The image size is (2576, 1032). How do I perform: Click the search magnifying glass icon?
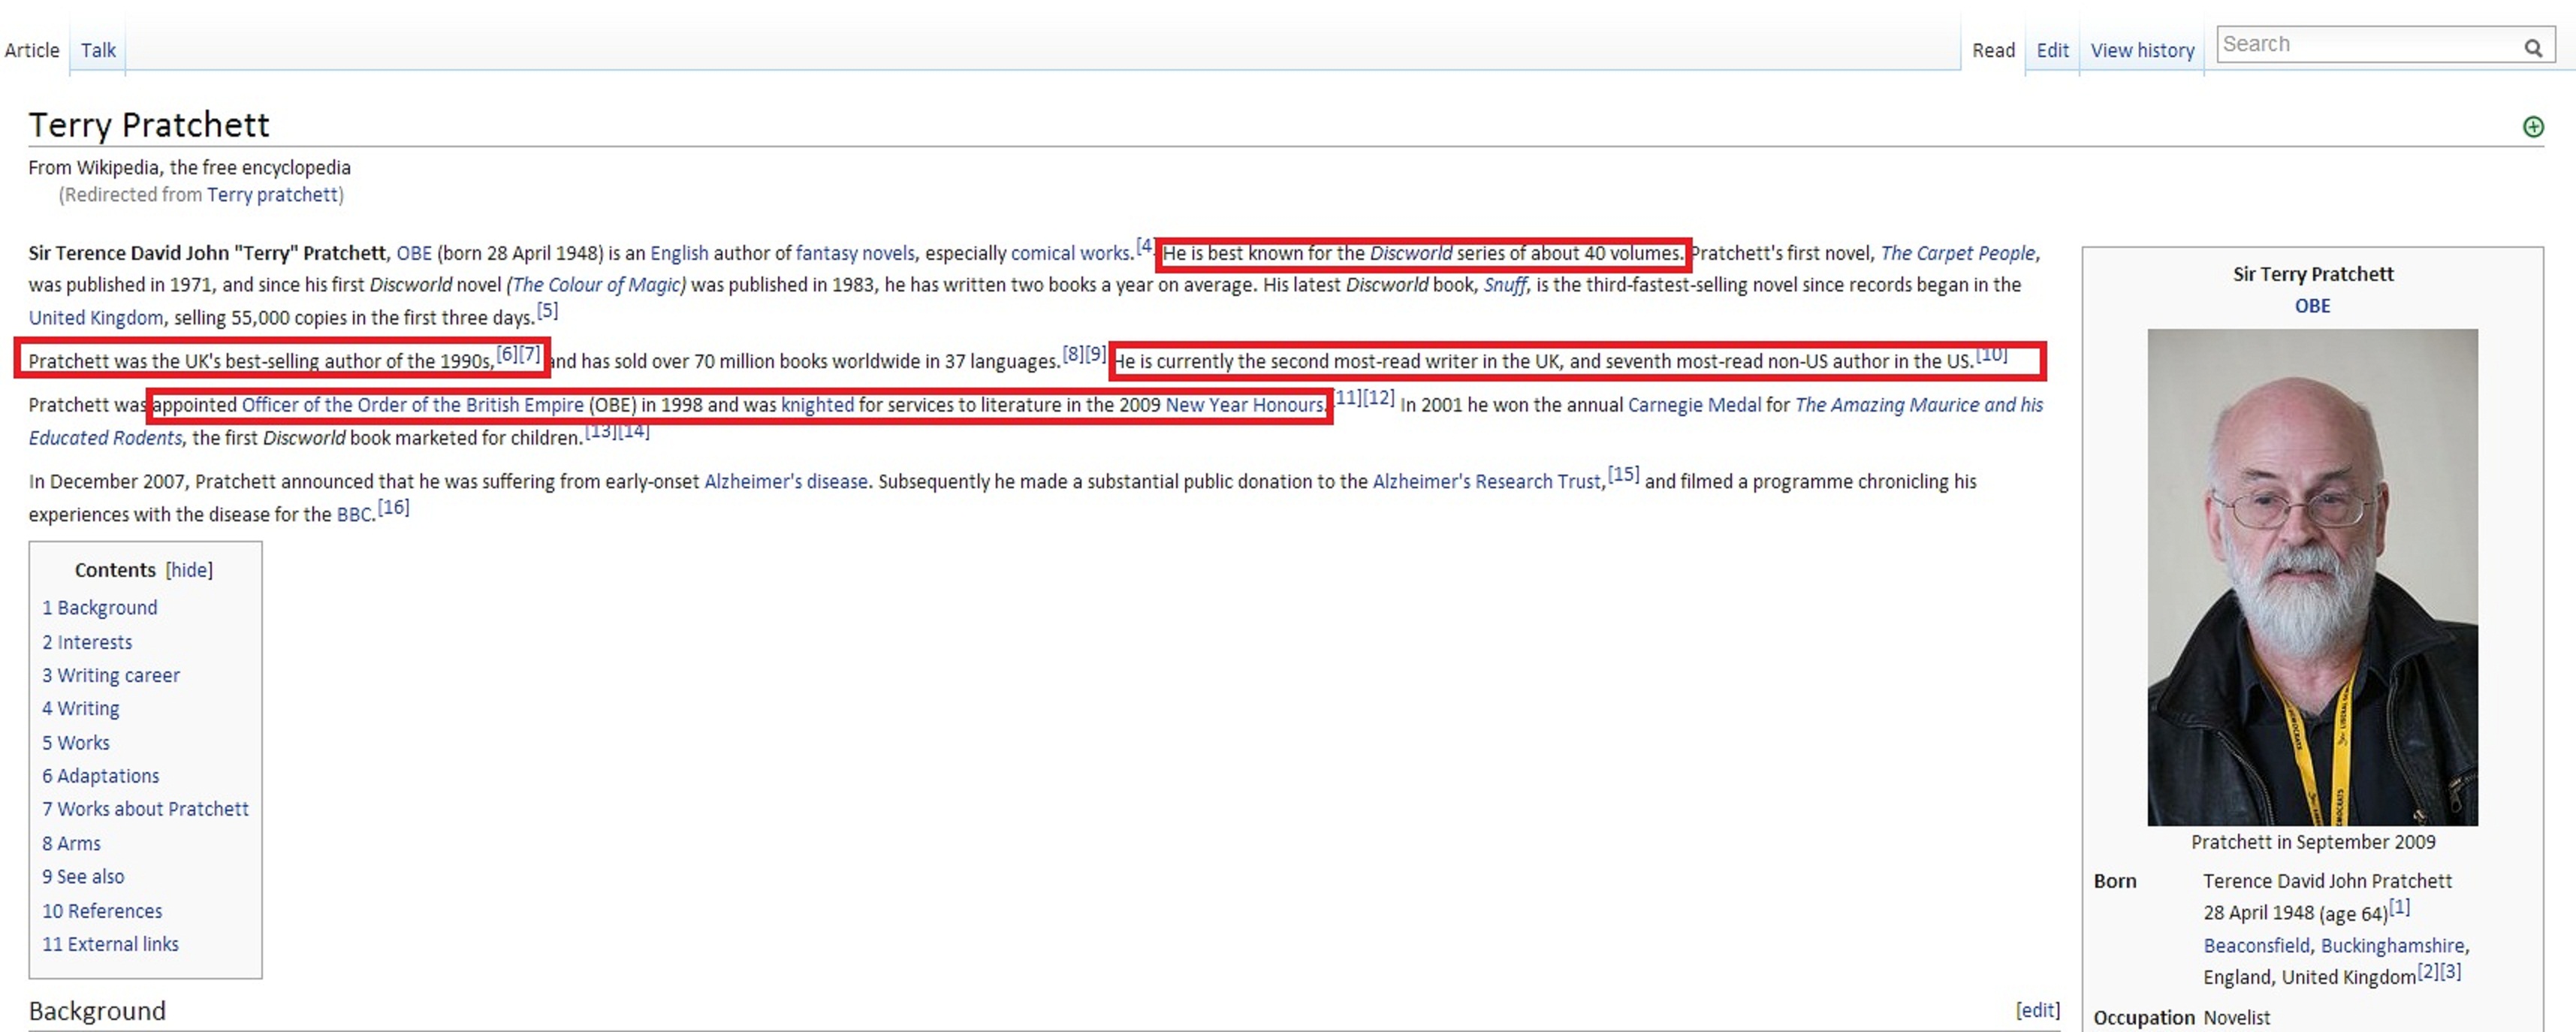[x=2532, y=47]
